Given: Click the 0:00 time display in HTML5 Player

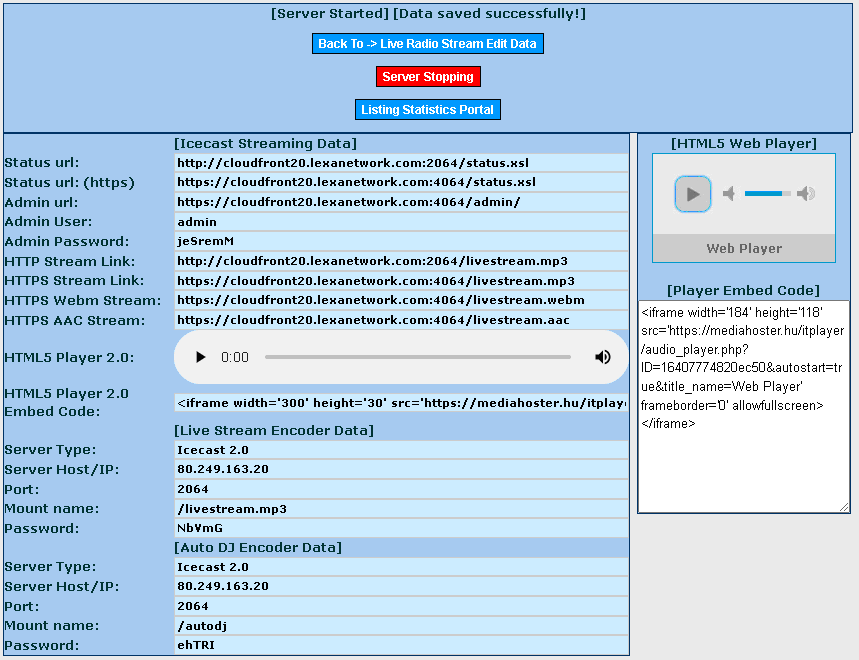Looking at the screenshot, I should point(234,357).
